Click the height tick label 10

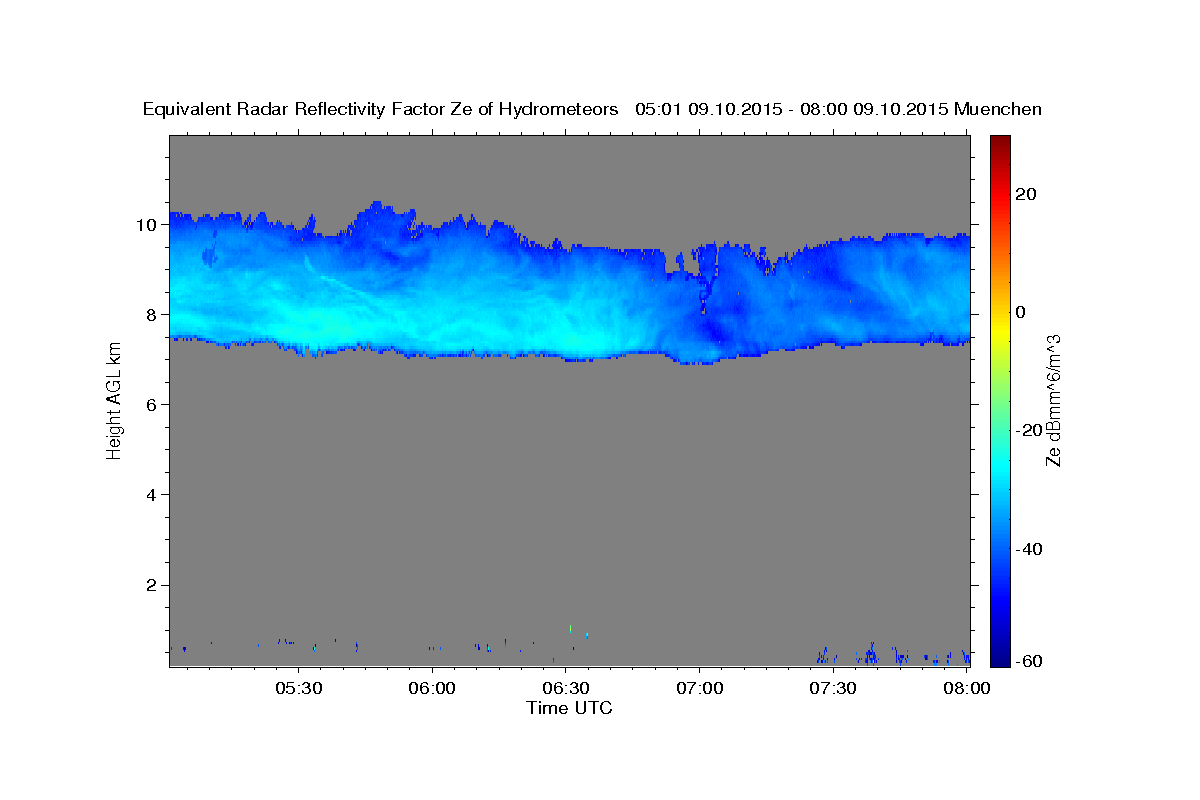coord(147,224)
